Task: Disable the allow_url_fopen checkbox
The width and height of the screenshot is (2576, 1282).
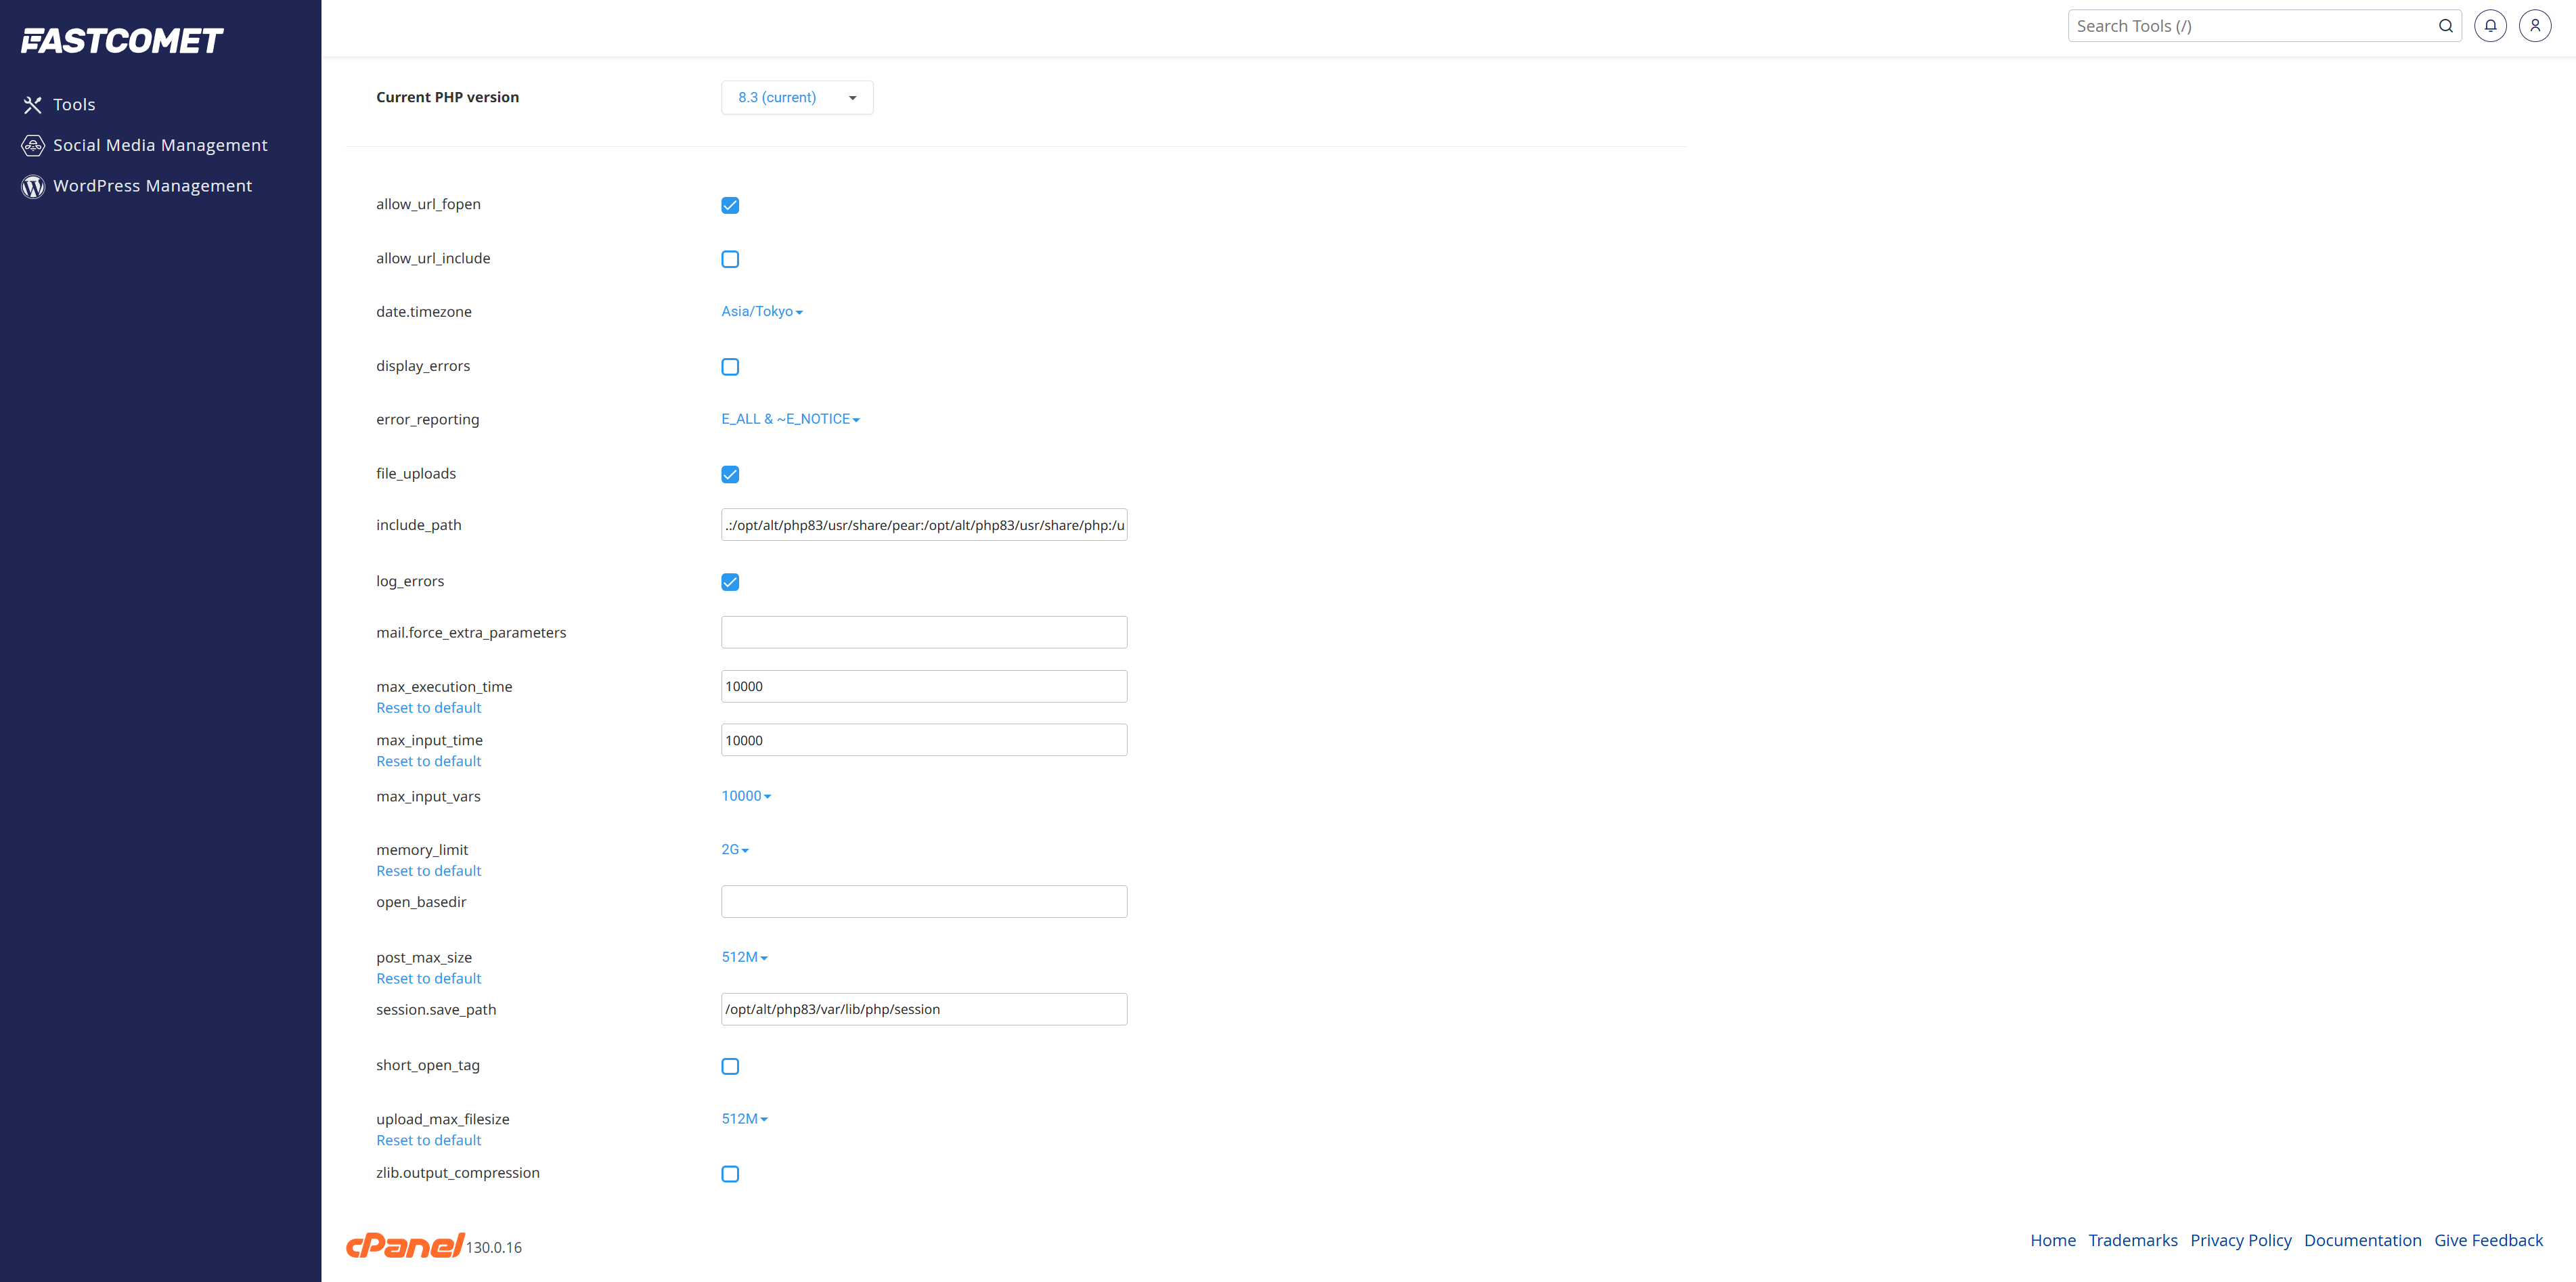Action: coord(730,205)
